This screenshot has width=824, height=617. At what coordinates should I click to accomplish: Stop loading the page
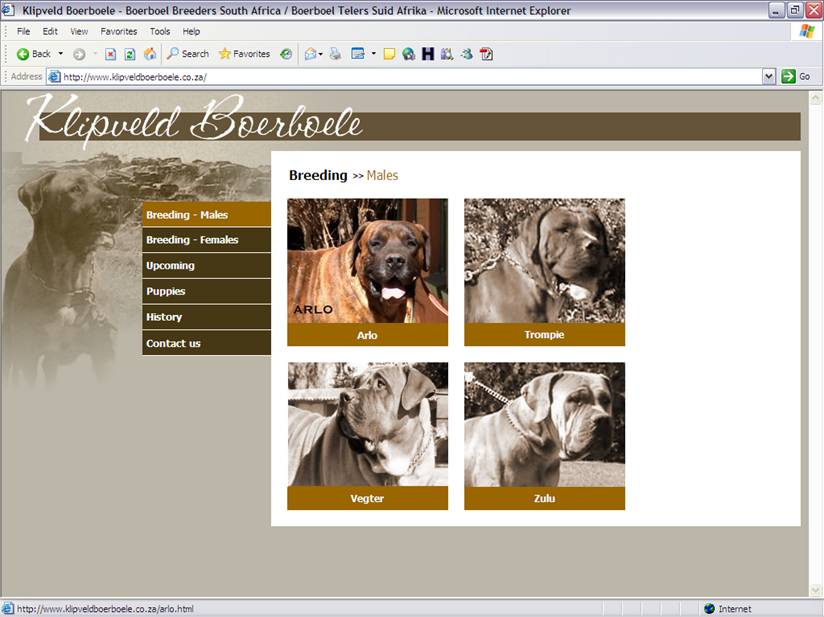point(110,54)
